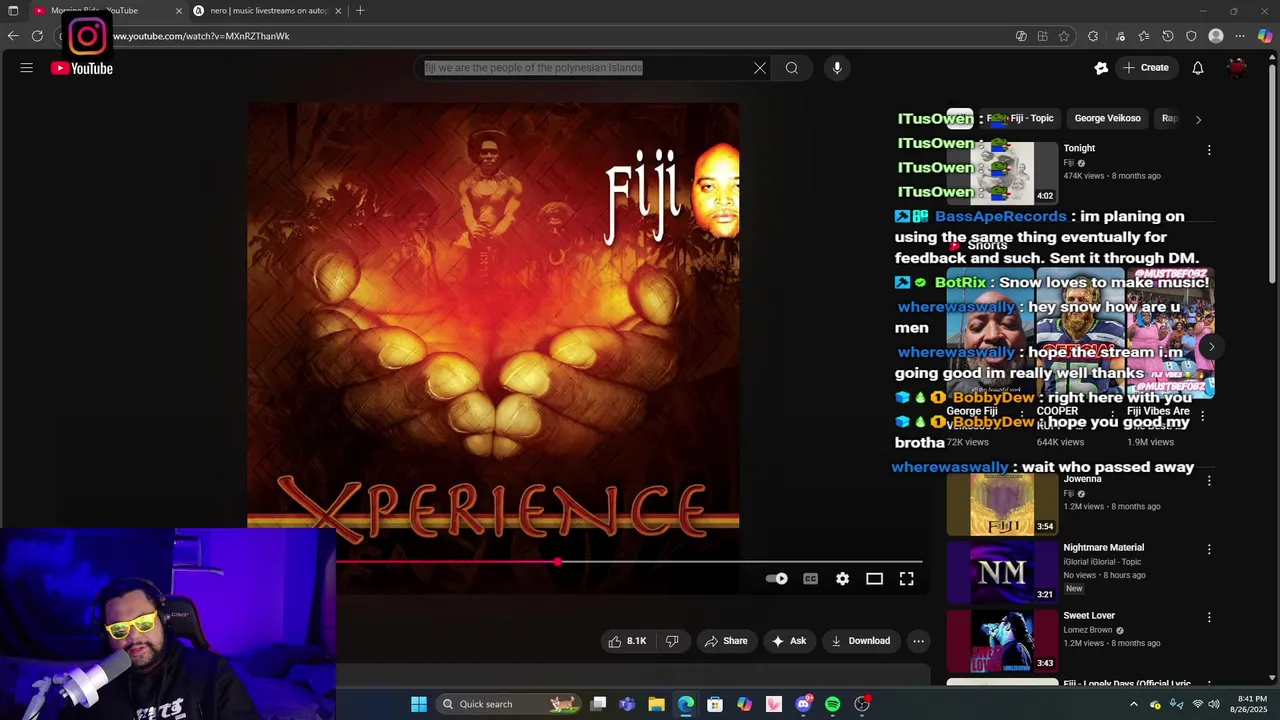
Task: Show next filter chips arrow
Action: [x=1198, y=119]
